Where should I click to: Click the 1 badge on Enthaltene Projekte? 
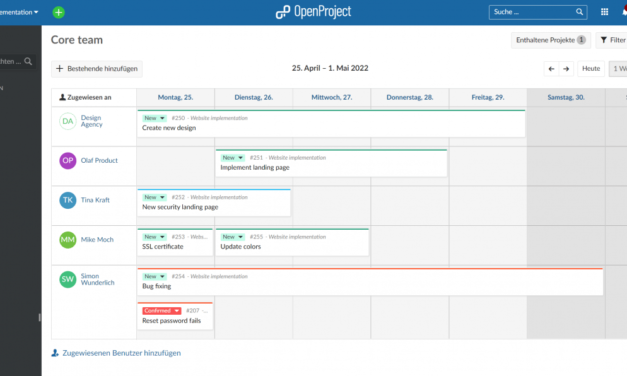pos(581,40)
